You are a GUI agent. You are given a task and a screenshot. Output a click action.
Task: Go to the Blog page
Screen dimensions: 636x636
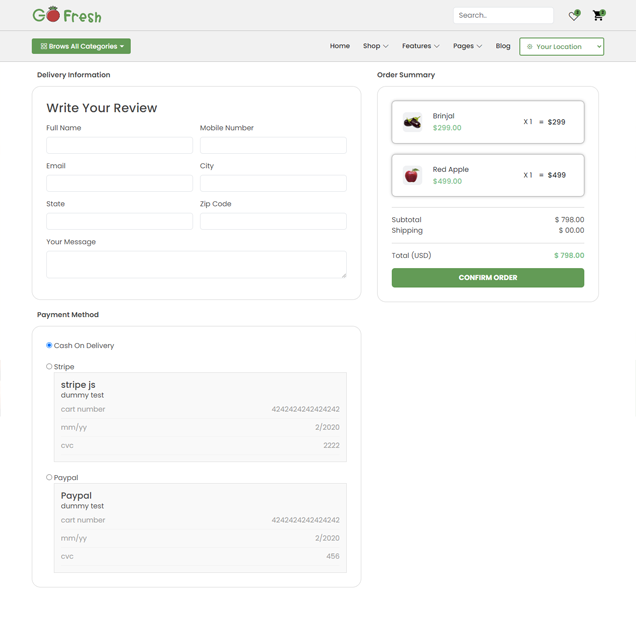pyautogui.click(x=503, y=46)
